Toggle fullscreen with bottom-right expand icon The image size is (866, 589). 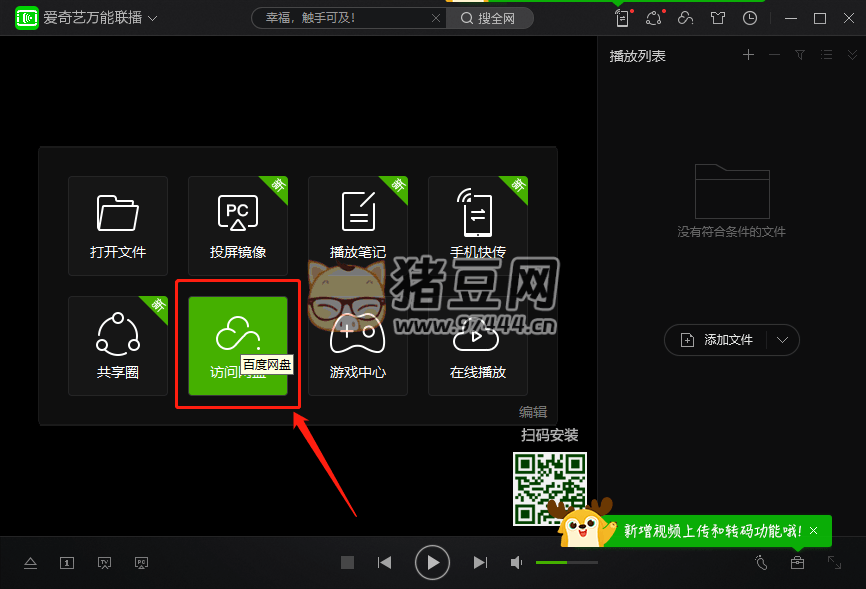click(834, 563)
